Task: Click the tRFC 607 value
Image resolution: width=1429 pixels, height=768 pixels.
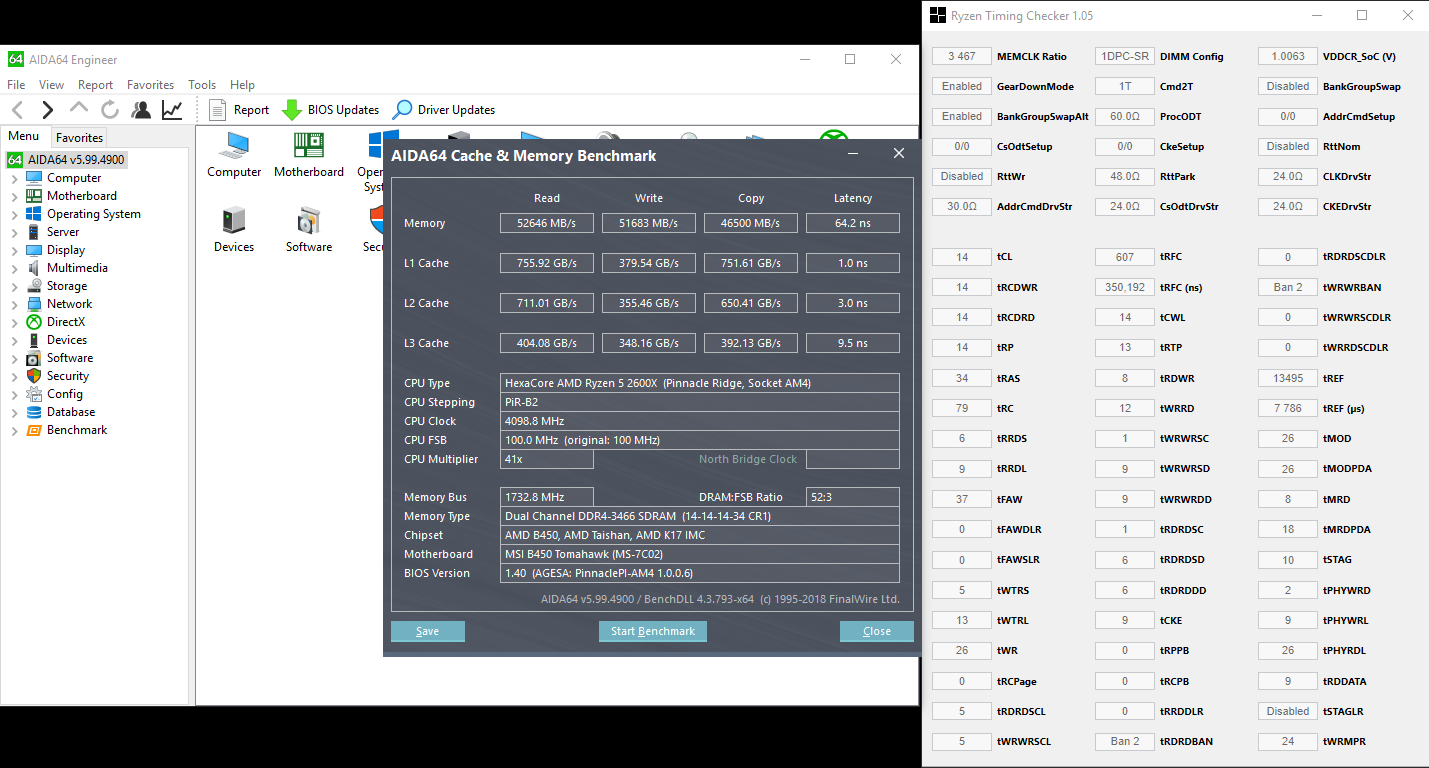Action: (1125, 257)
